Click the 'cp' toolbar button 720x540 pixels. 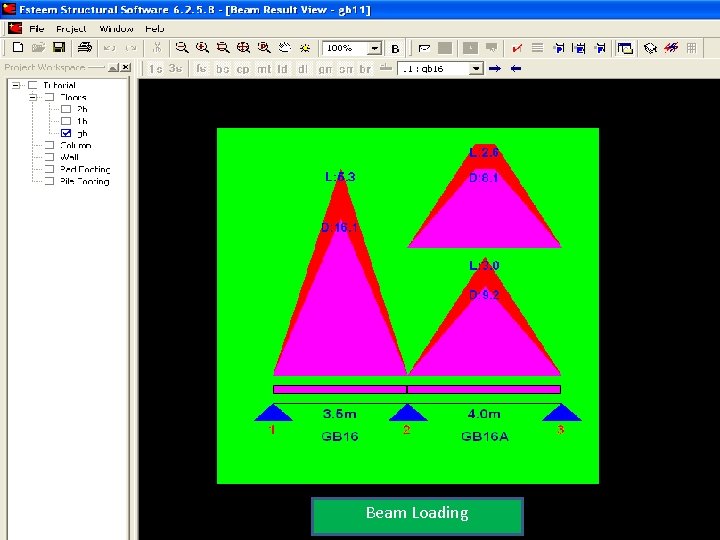point(243,69)
